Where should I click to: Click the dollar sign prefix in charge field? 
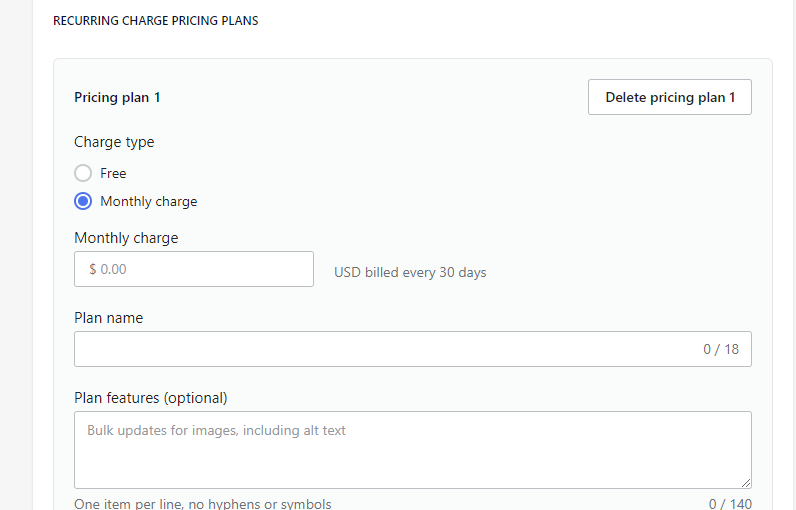[92, 269]
